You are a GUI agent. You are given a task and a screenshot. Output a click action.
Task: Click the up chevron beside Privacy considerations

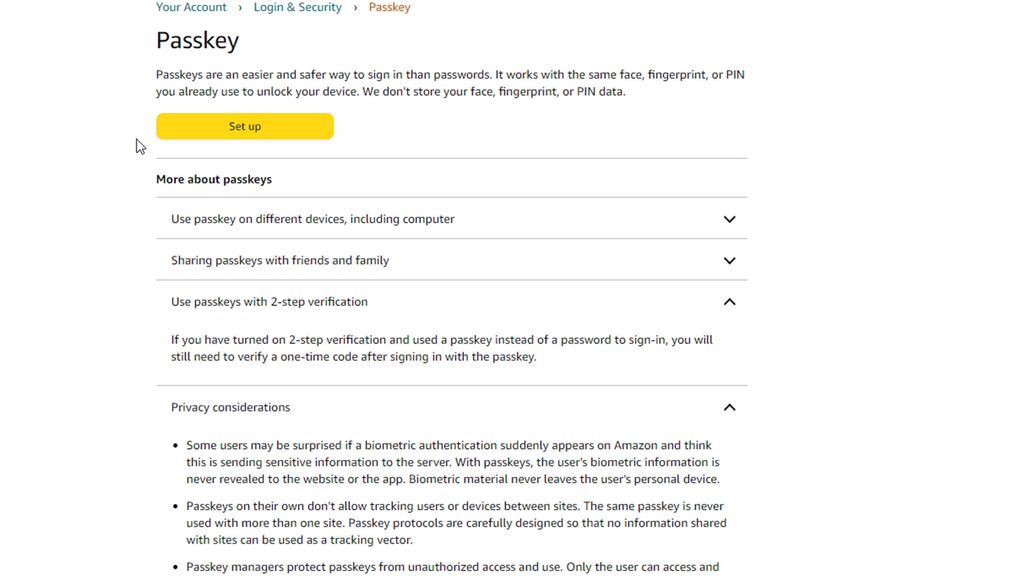click(x=729, y=407)
